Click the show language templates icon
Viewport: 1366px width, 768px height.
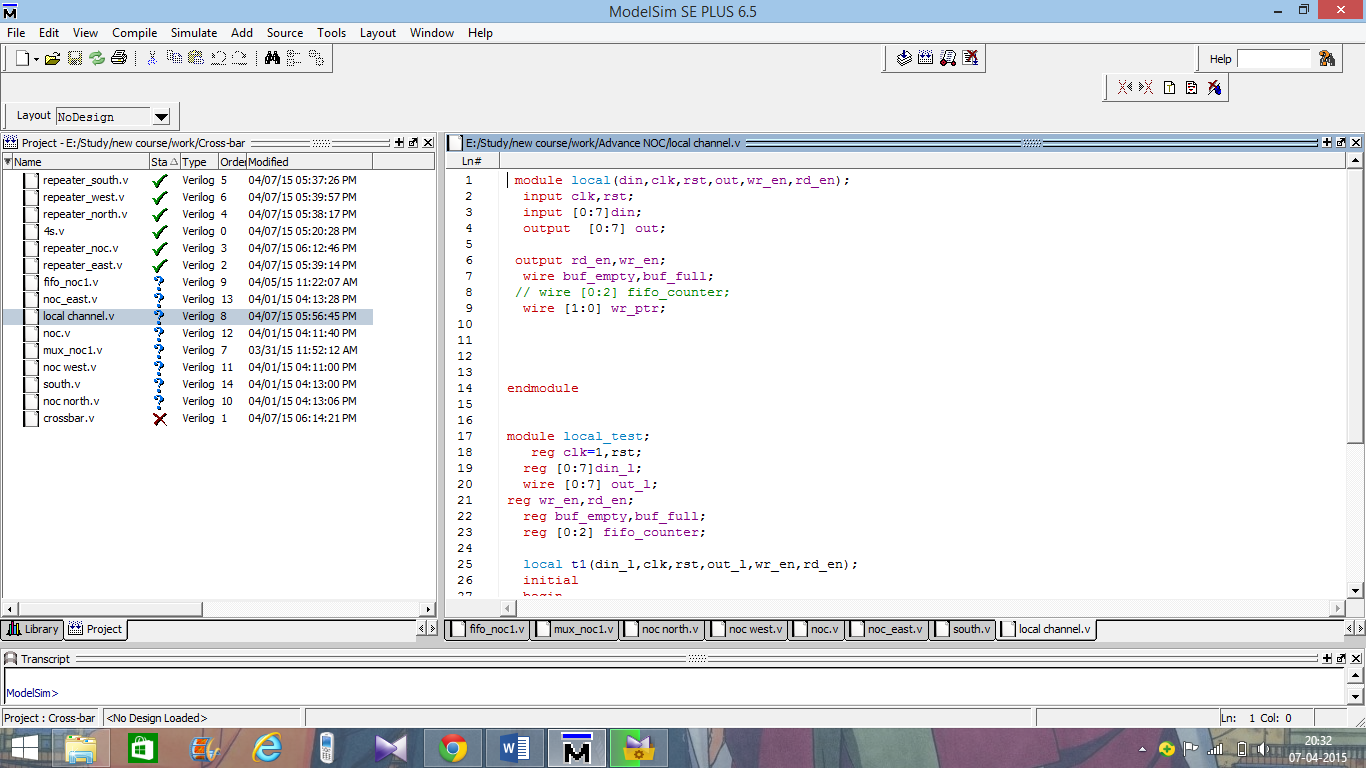click(x=1169, y=87)
